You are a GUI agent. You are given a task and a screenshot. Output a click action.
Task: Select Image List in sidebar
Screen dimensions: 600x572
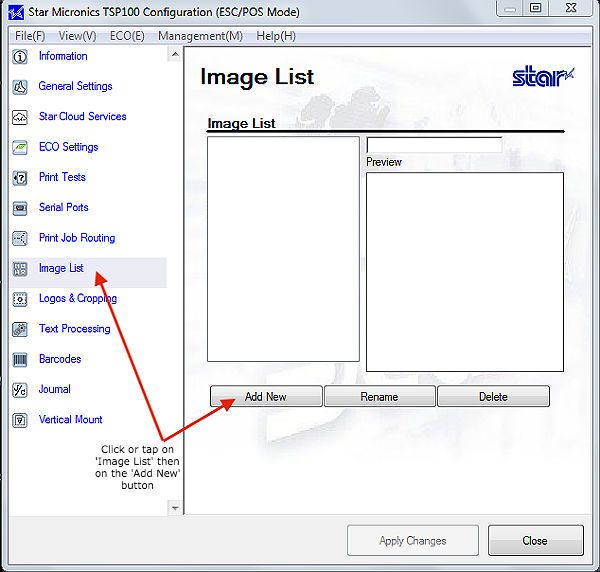click(x=61, y=268)
